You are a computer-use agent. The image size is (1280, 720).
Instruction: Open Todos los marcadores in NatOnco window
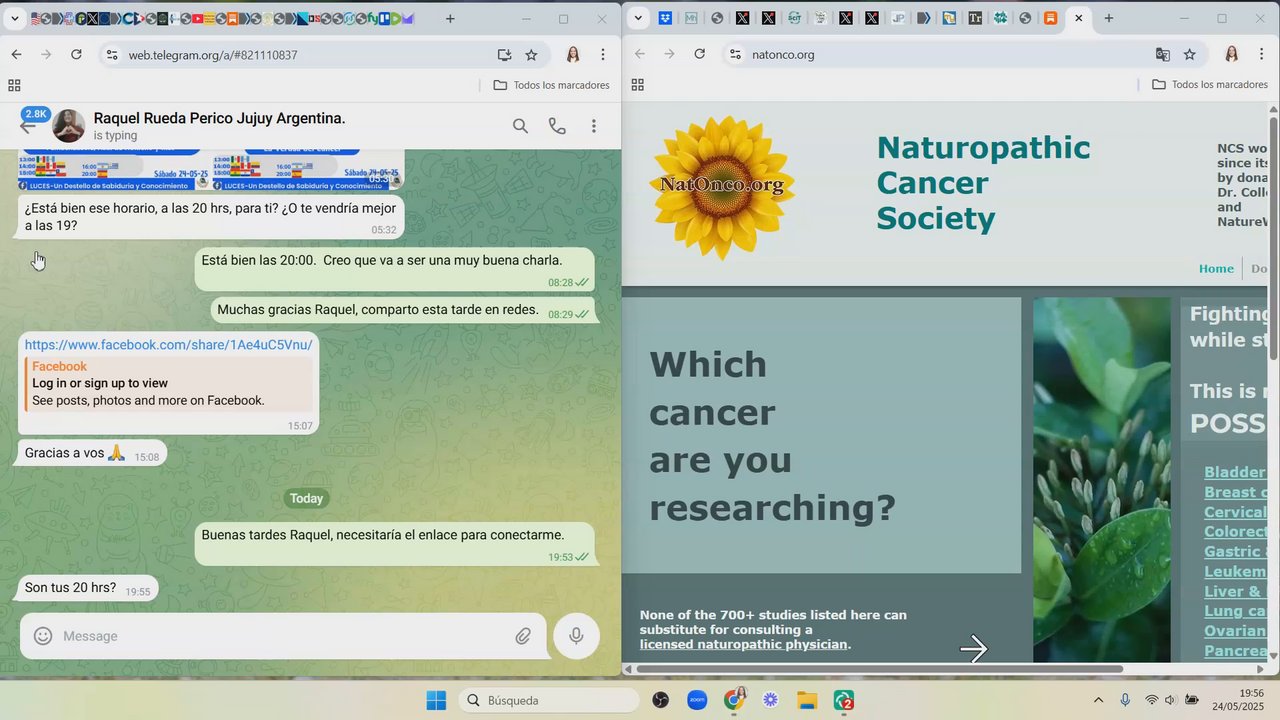pos(1210,85)
